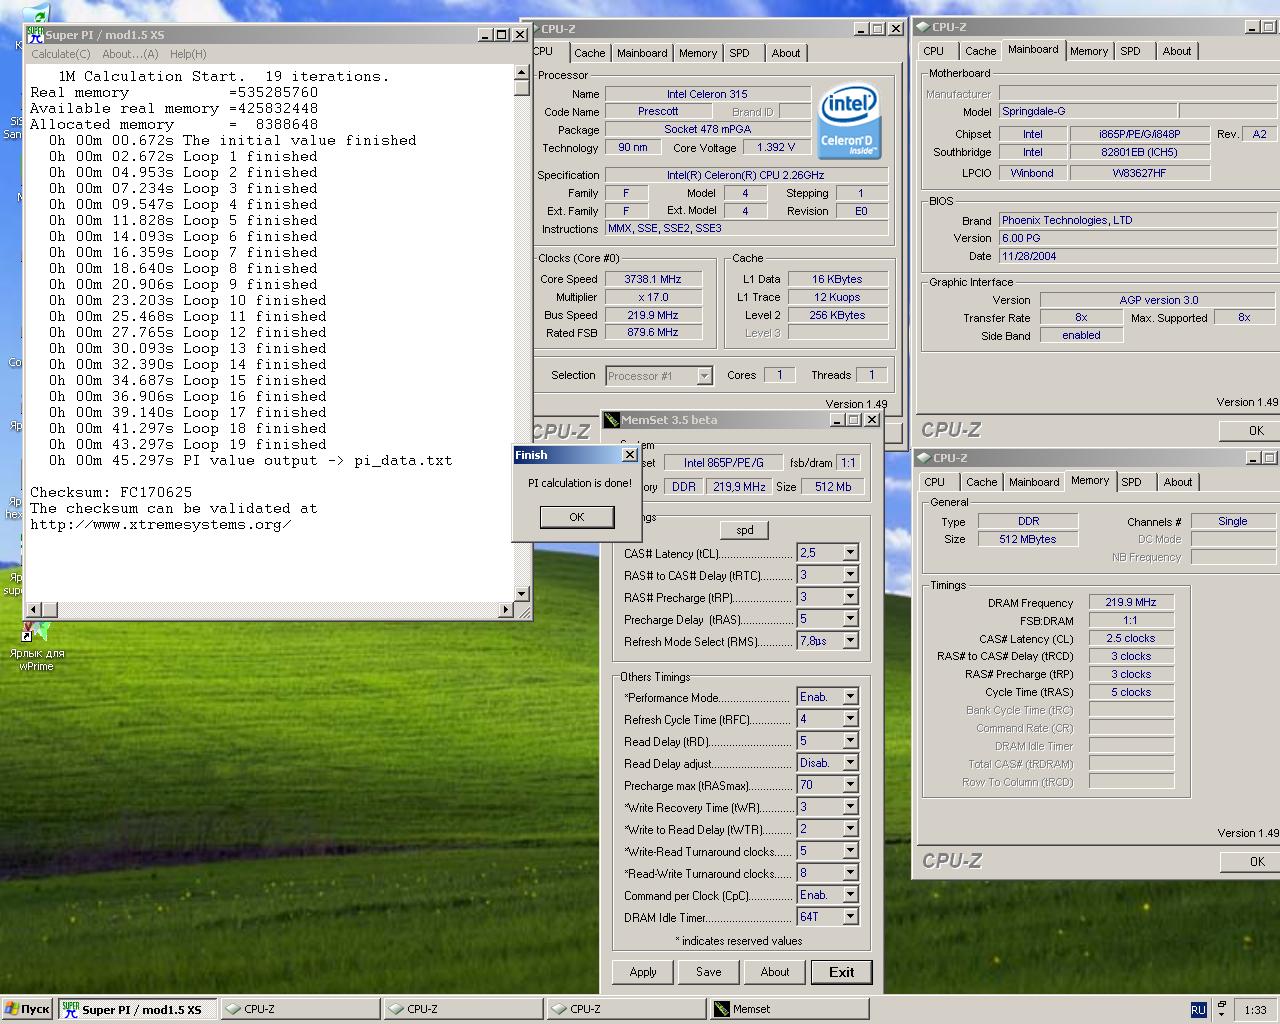Open Performance Mode dropdown

pos(850,697)
